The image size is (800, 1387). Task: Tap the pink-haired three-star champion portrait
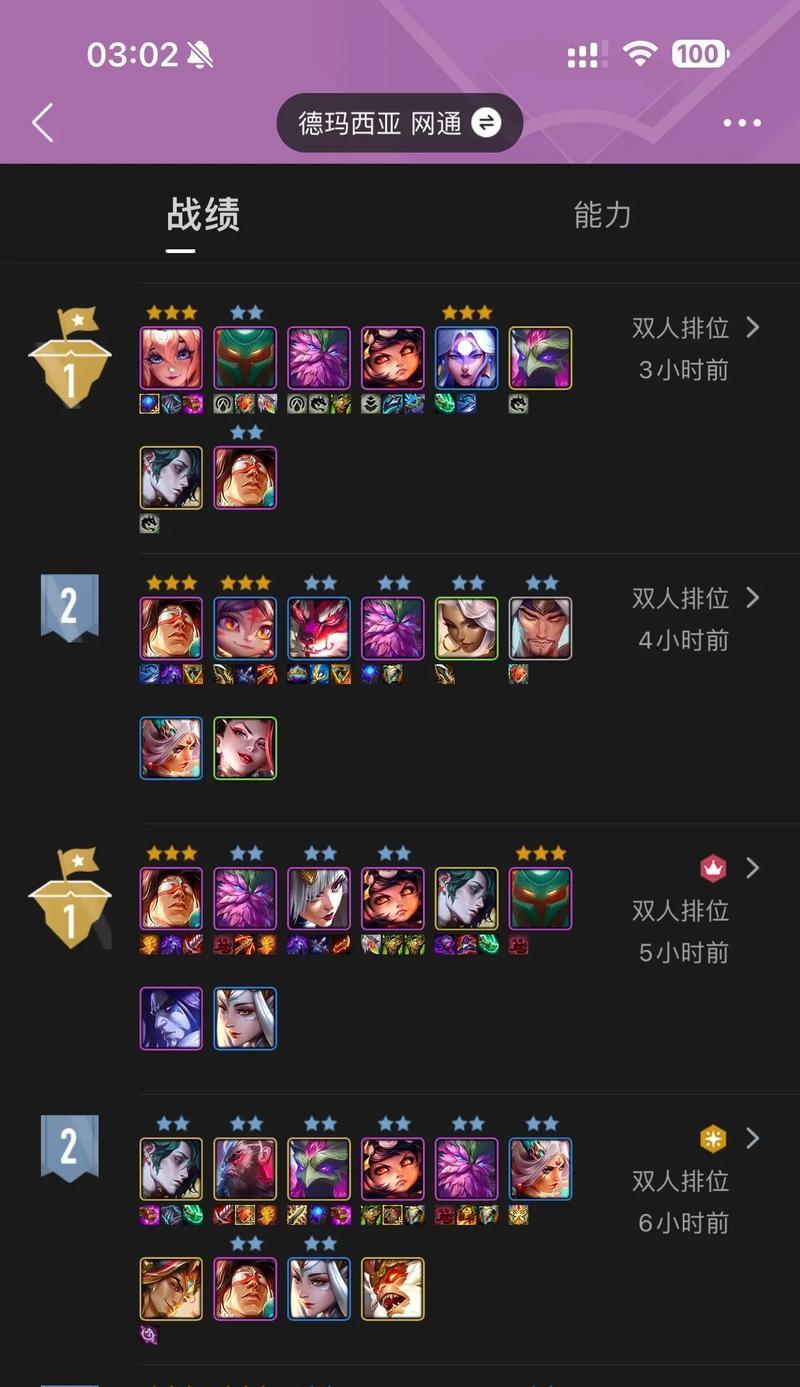(171, 358)
